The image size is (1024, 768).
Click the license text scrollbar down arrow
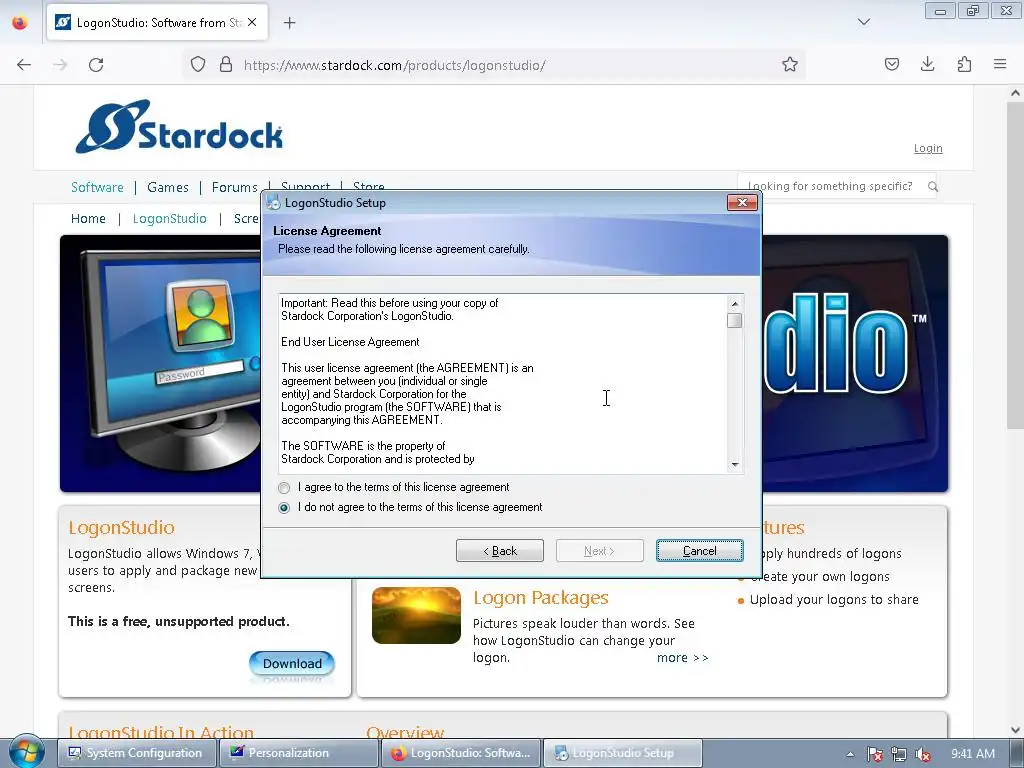coord(735,465)
